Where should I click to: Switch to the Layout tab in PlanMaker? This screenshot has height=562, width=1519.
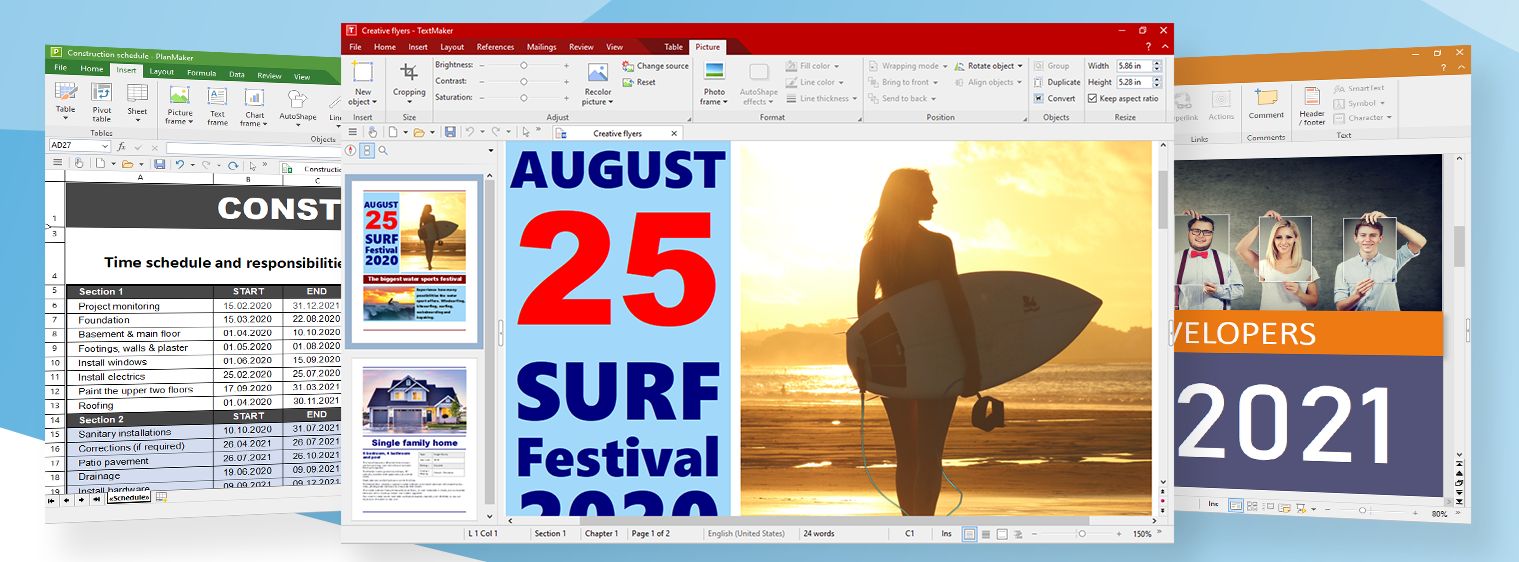[161, 72]
